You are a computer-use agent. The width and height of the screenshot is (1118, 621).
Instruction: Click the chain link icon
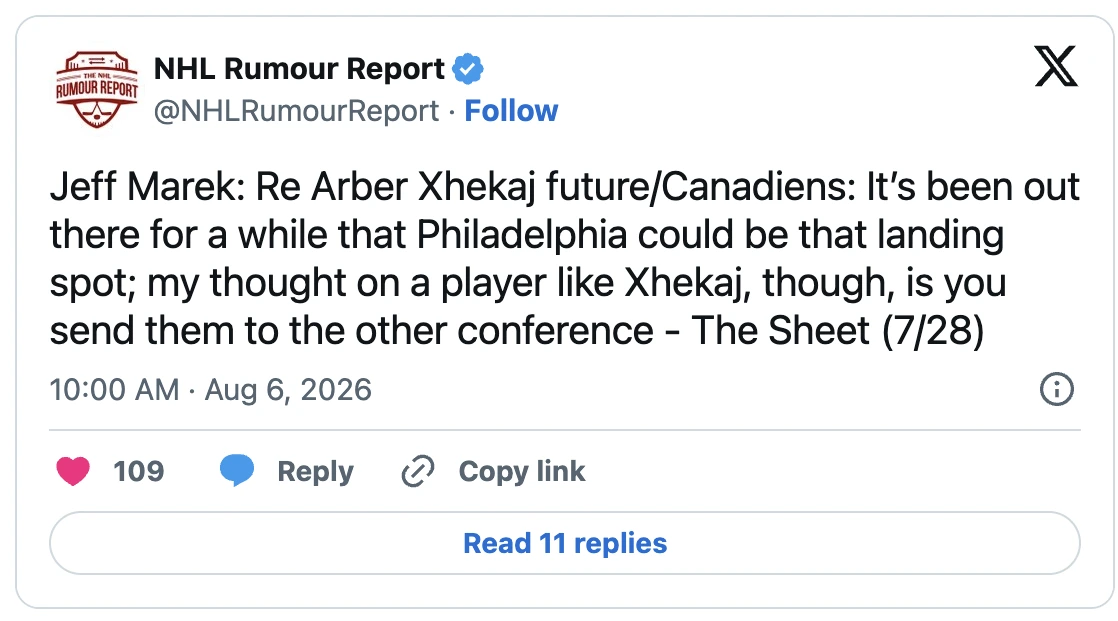pyautogui.click(x=418, y=471)
